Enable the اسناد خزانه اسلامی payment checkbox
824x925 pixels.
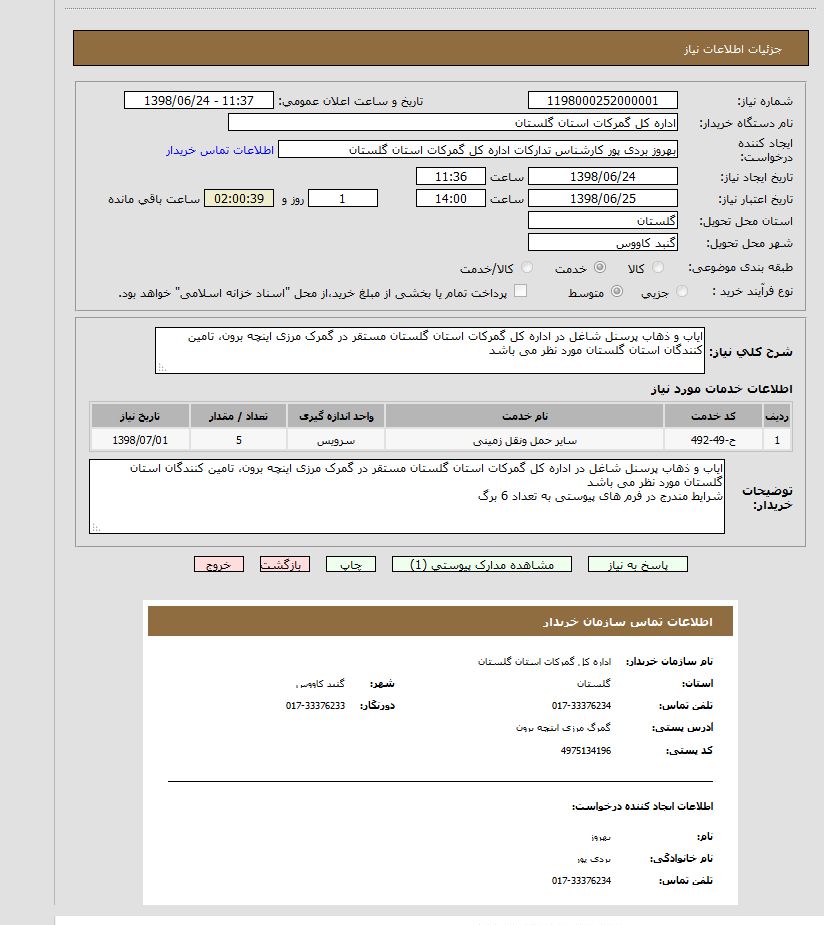(519, 290)
